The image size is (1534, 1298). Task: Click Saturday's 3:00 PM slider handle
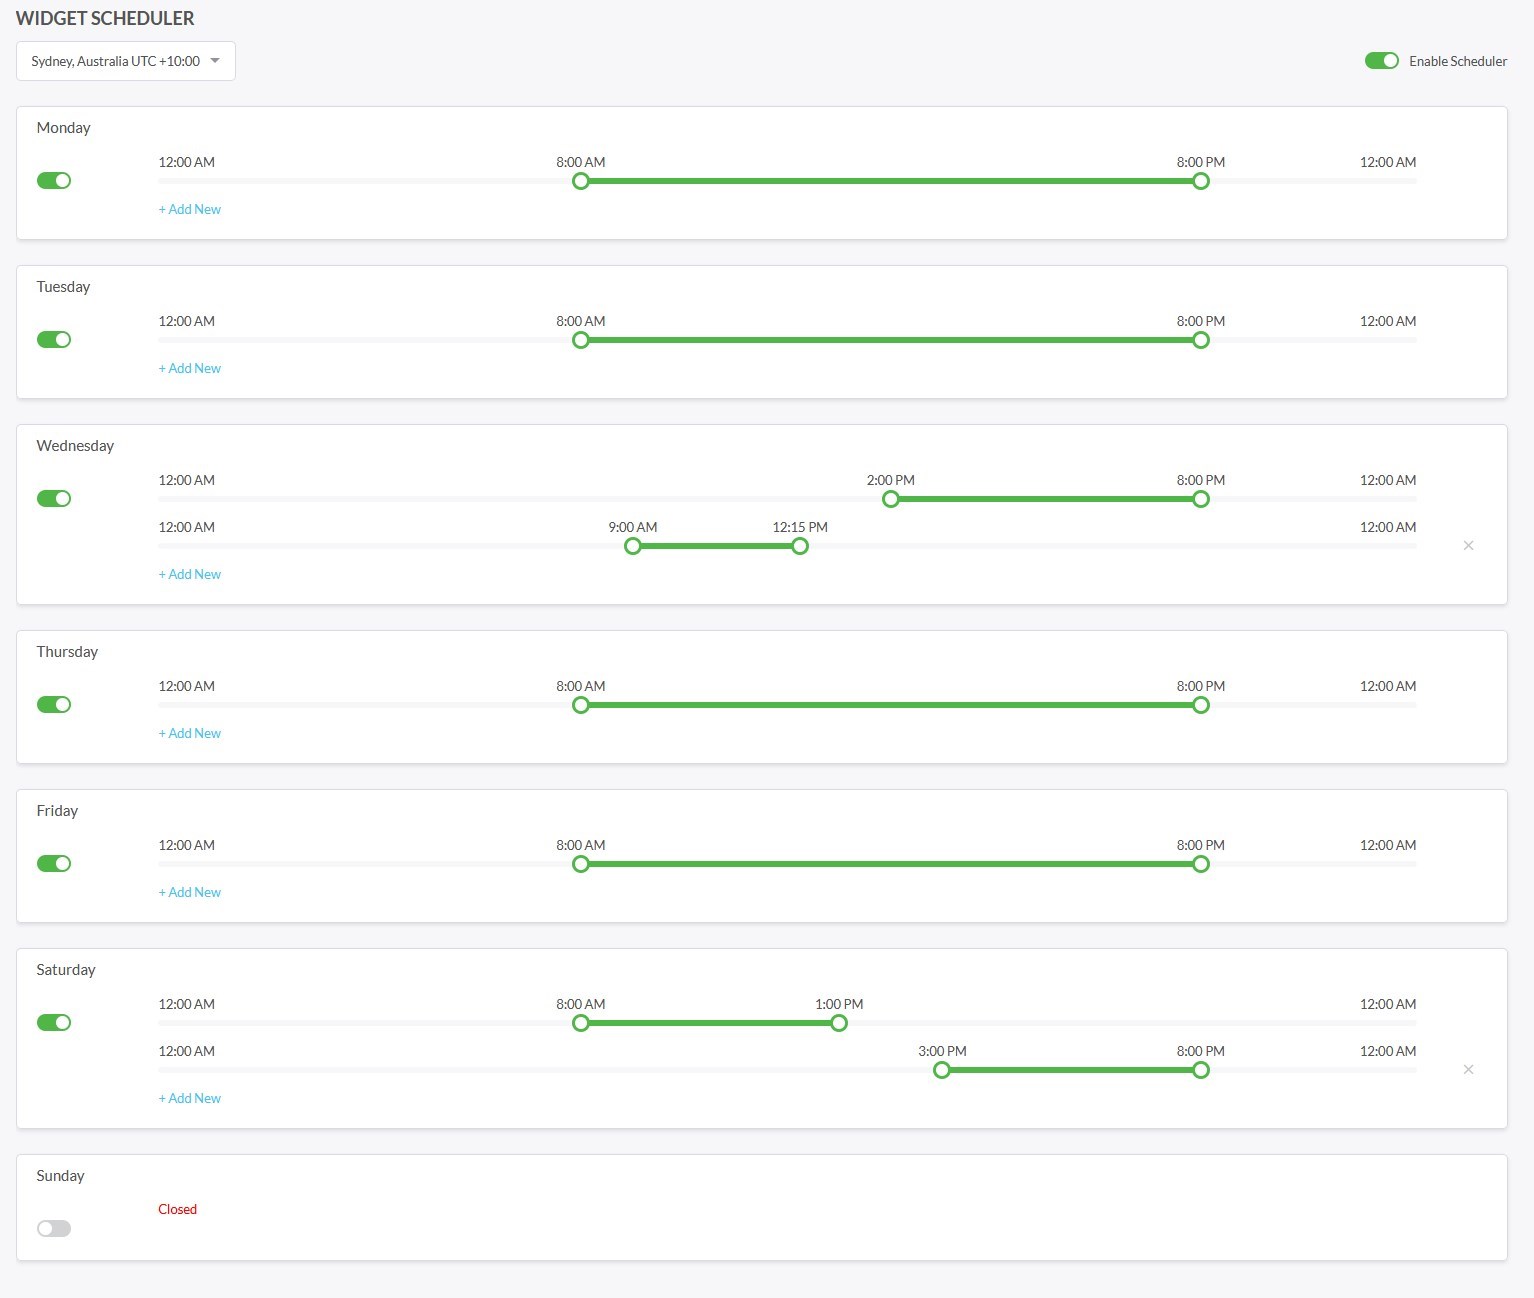click(942, 1070)
